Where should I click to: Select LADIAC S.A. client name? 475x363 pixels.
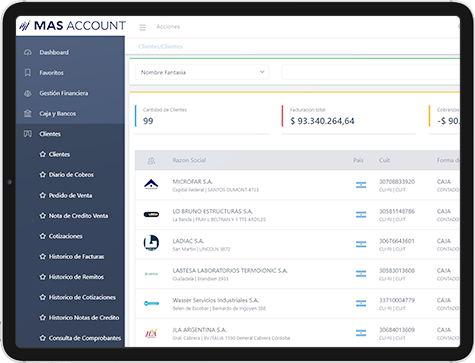[188, 241]
